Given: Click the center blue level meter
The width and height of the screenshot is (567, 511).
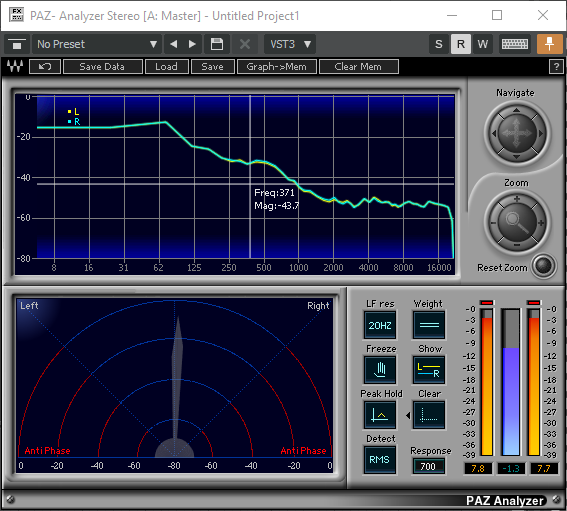Looking at the screenshot, I should tap(511, 382).
